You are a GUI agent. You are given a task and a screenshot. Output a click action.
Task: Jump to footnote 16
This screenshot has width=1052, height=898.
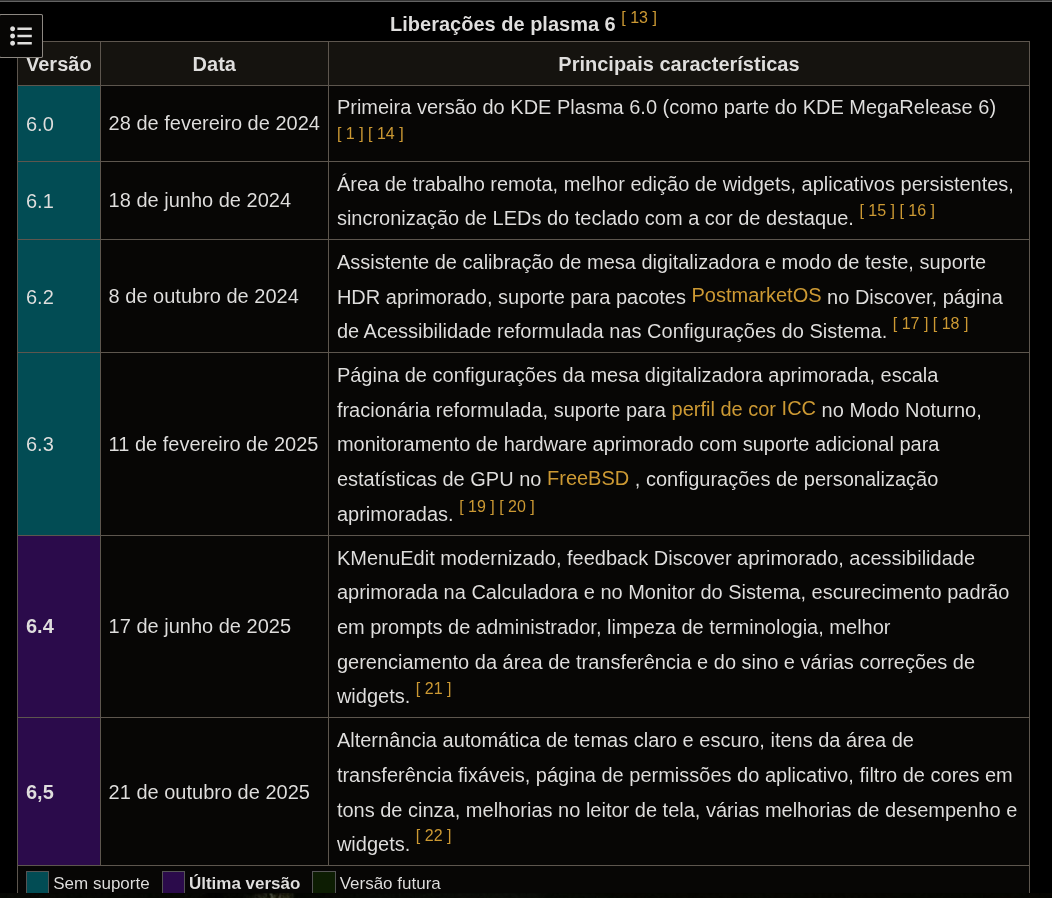coord(917,211)
